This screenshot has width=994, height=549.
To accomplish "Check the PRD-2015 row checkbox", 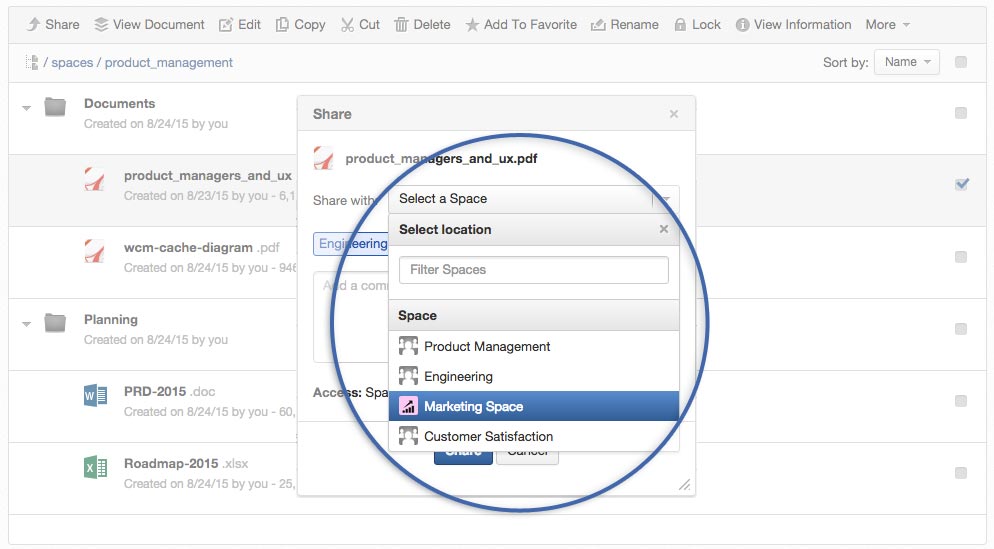I will [961, 401].
